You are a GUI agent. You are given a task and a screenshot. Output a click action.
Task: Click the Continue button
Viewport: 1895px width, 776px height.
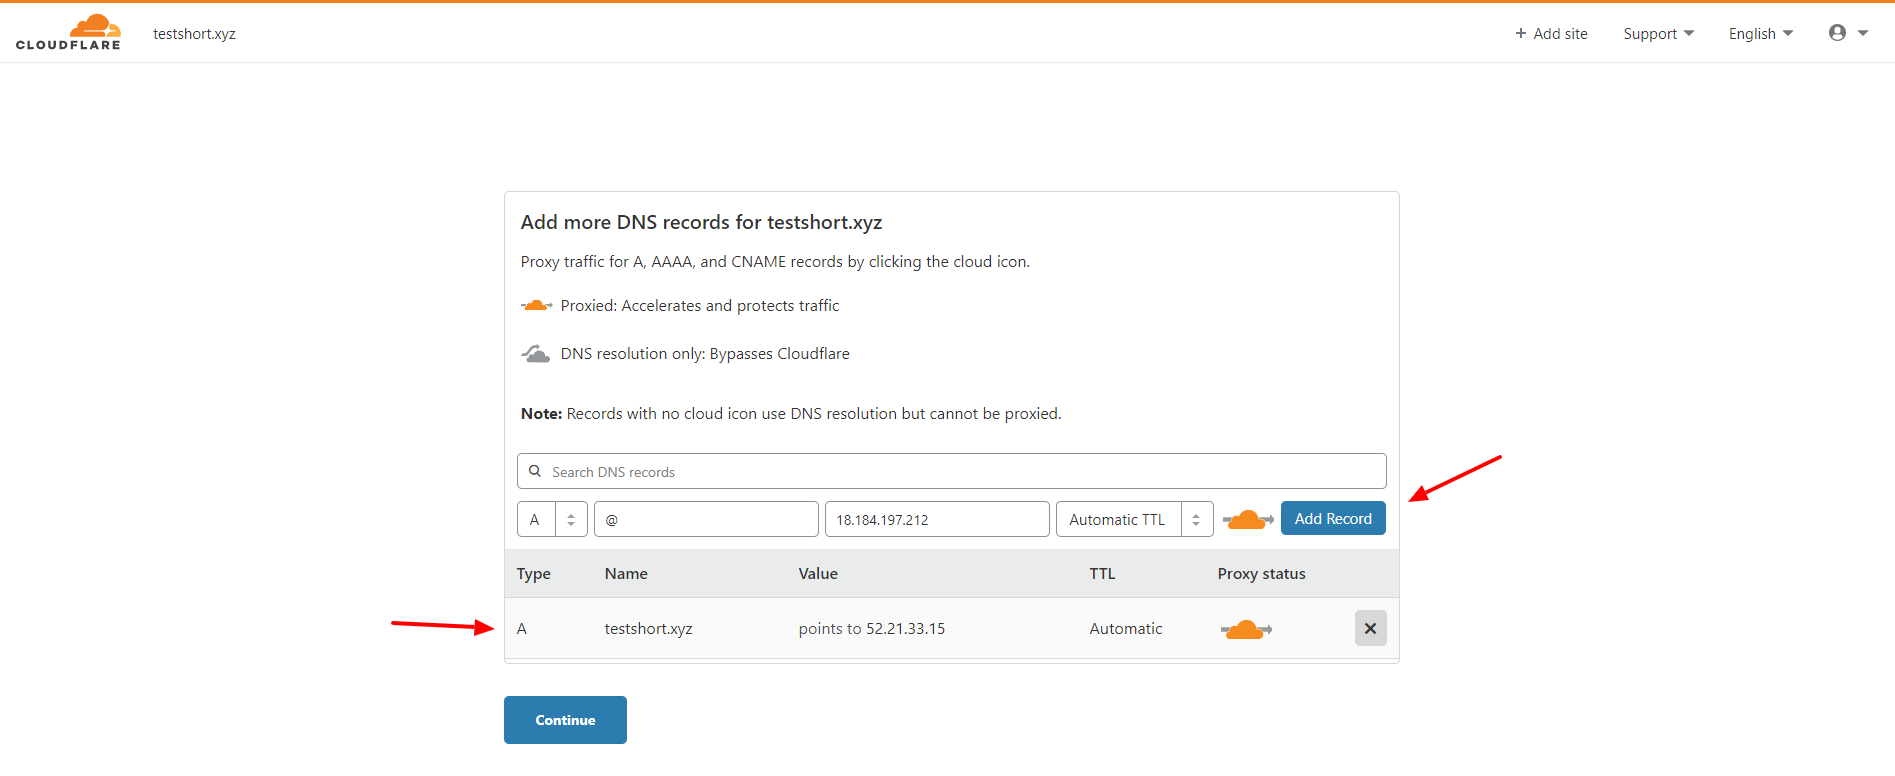tap(565, 720)
